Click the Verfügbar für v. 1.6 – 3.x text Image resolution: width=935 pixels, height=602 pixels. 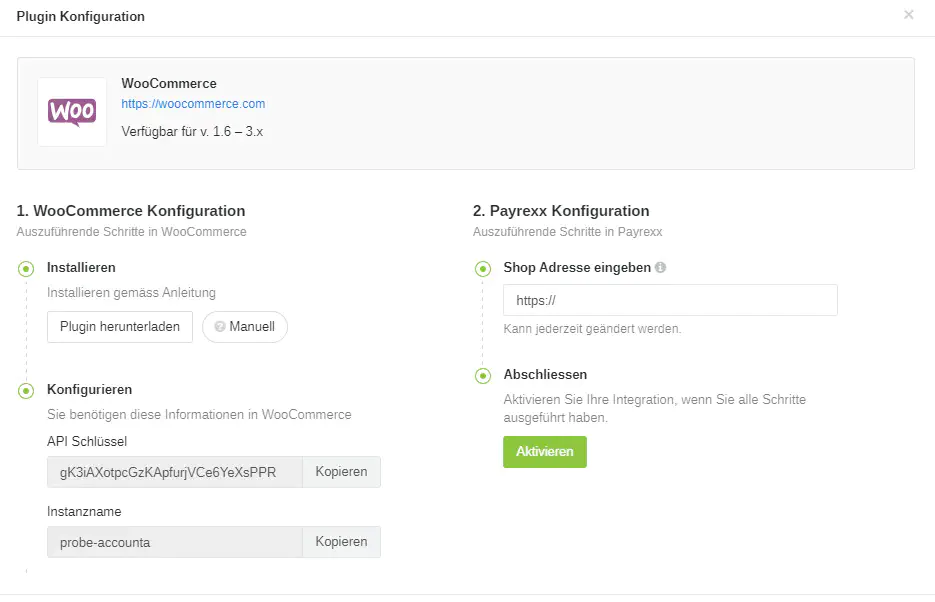point(192,131)
